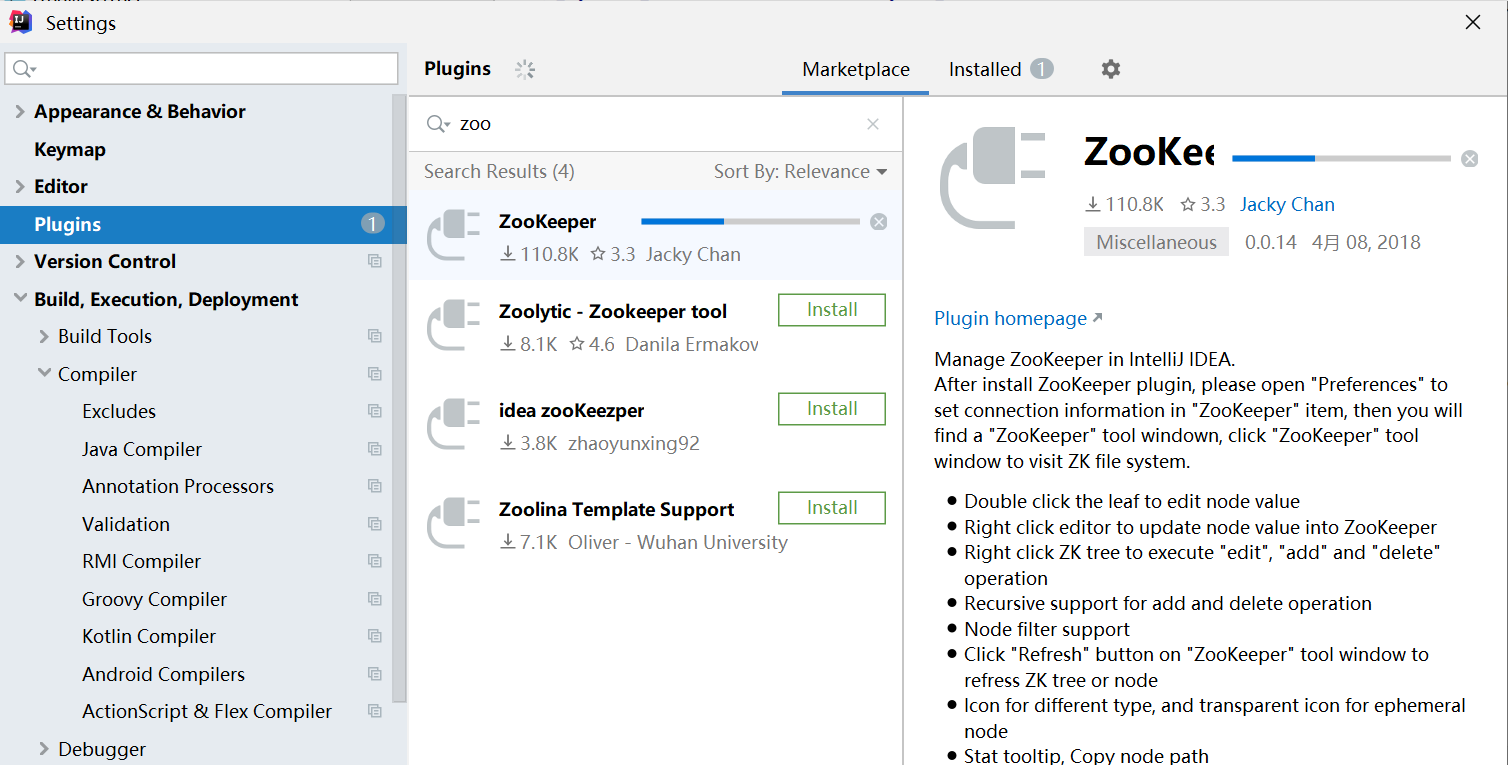Select Plugins in settings tree
The width and height of the screenshot is (1508, 765).
click(203, 224)
